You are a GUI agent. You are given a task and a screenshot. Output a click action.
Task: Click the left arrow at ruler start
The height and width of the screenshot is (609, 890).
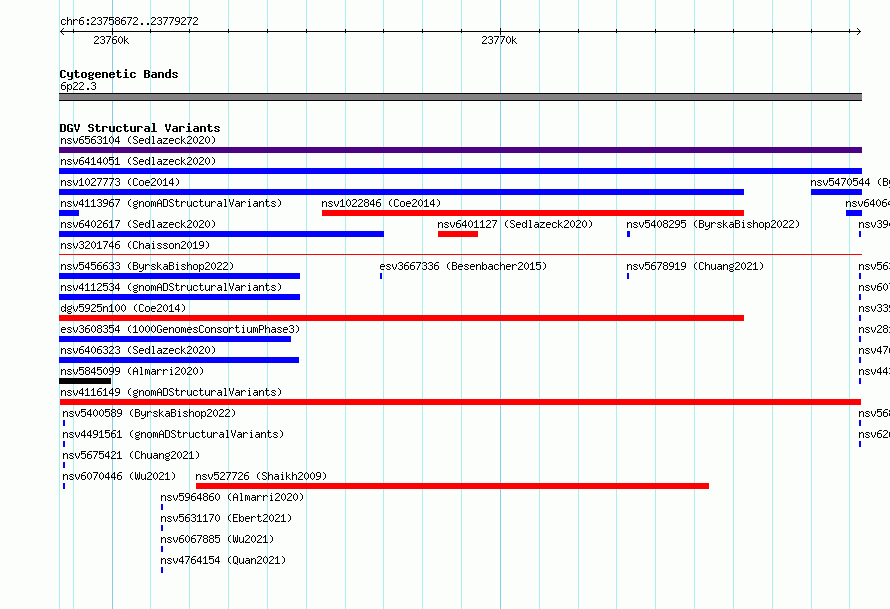point(62,32)
